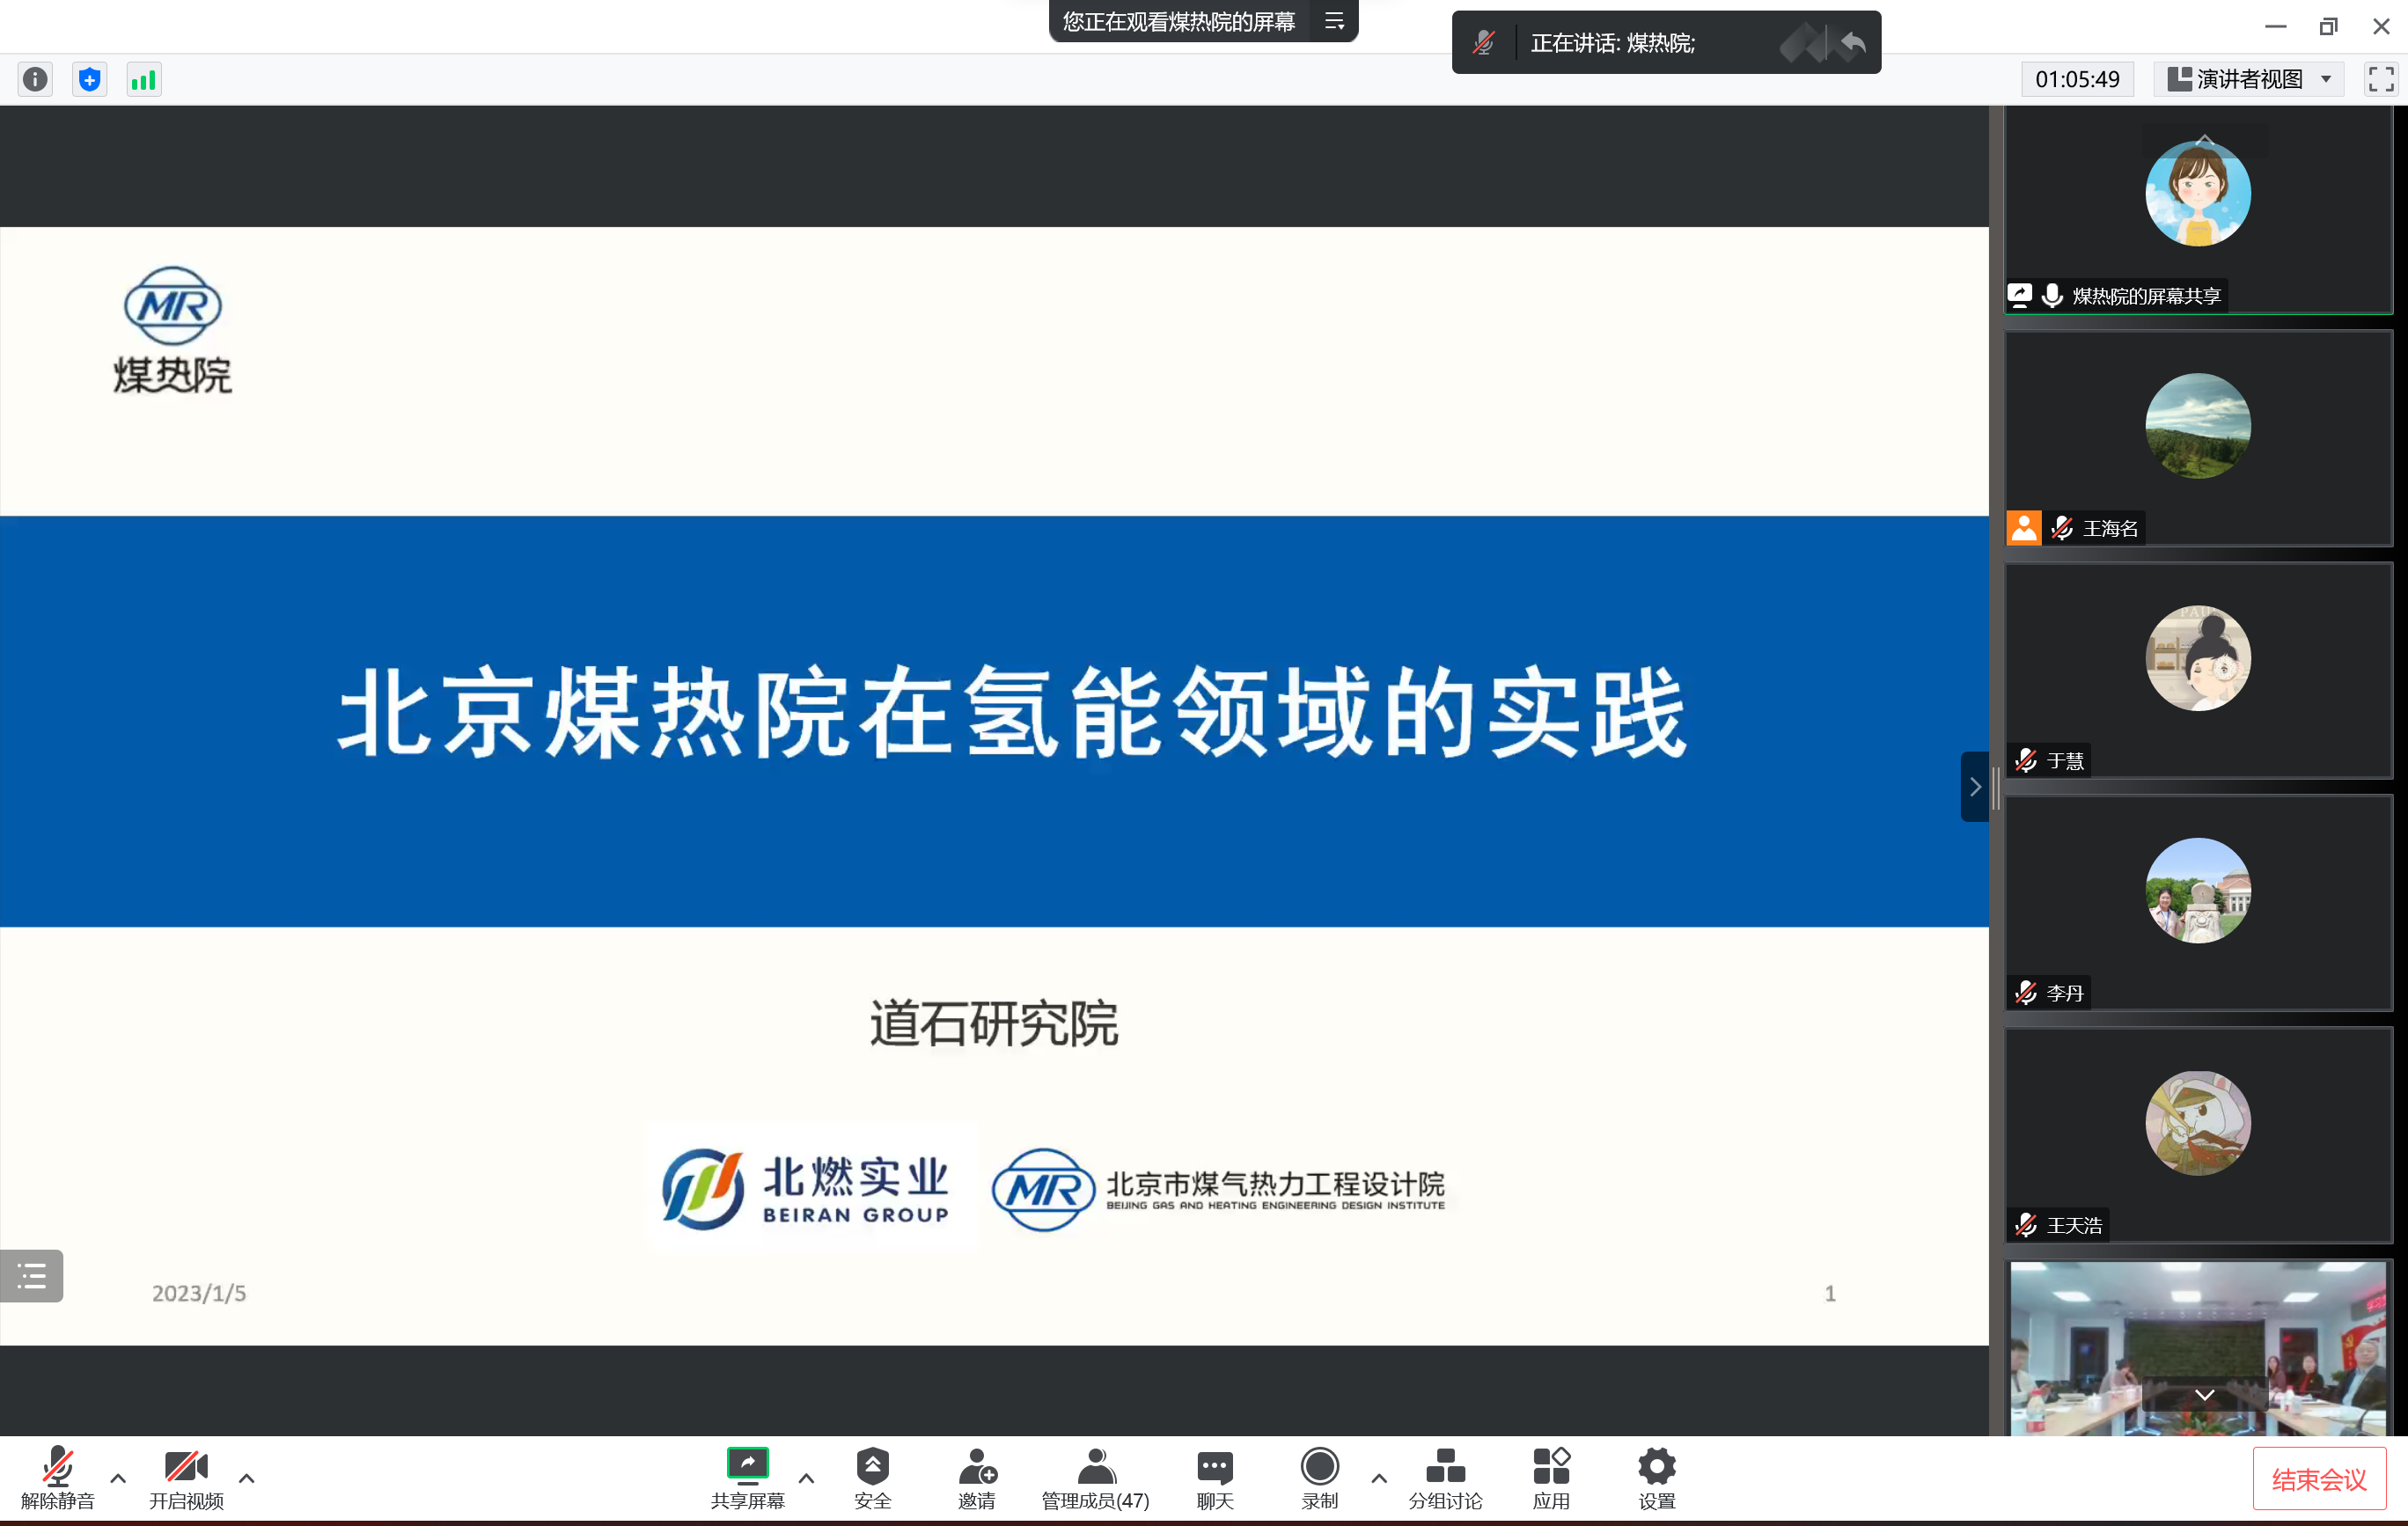Expand audio options arrow beside 解除静音
Viewport: 2408px width, 1526px height.
point(118,1477)
